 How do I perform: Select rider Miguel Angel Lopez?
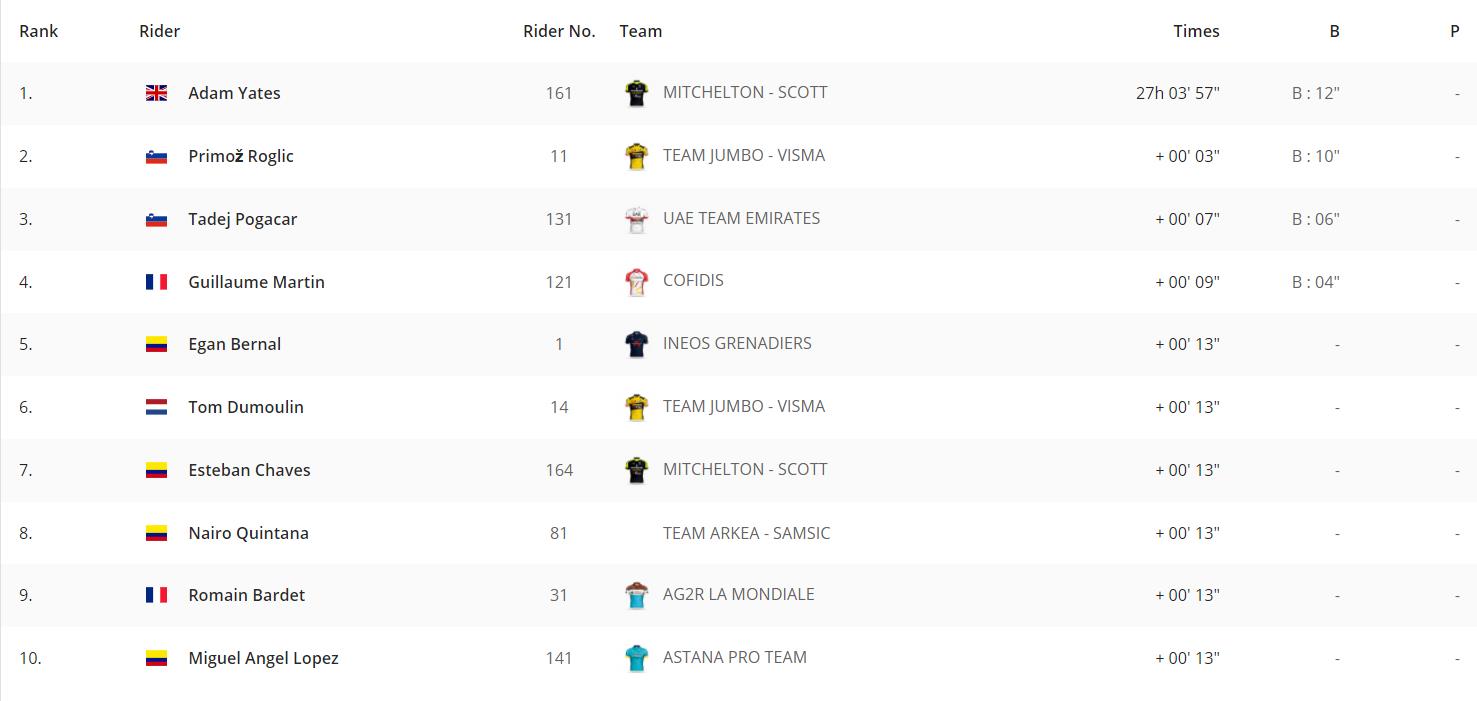tap(263, 658)
